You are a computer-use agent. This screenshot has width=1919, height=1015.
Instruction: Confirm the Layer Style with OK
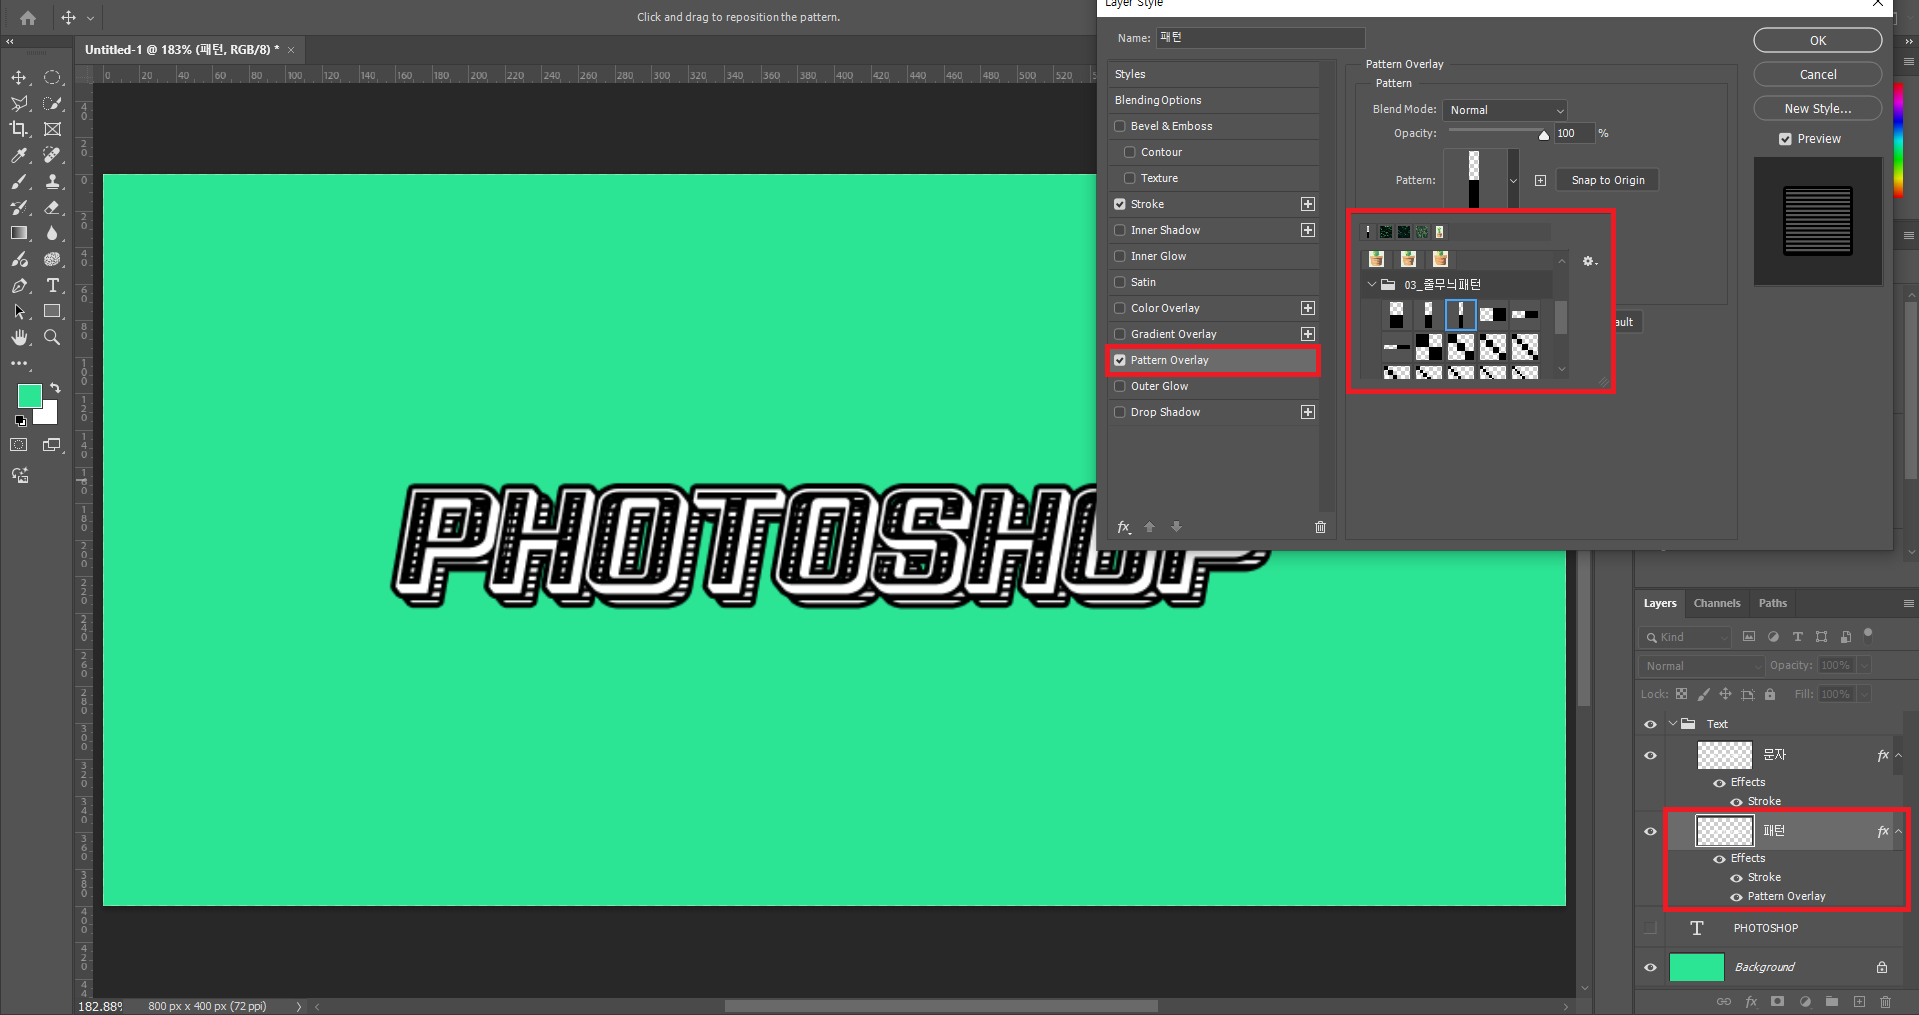(1817, 40)
